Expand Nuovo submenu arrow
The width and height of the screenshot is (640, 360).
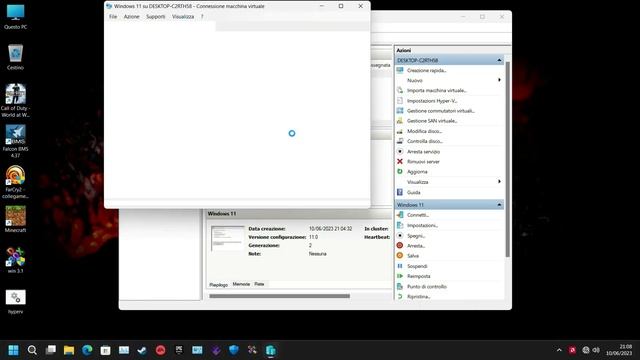click(499, 80)
